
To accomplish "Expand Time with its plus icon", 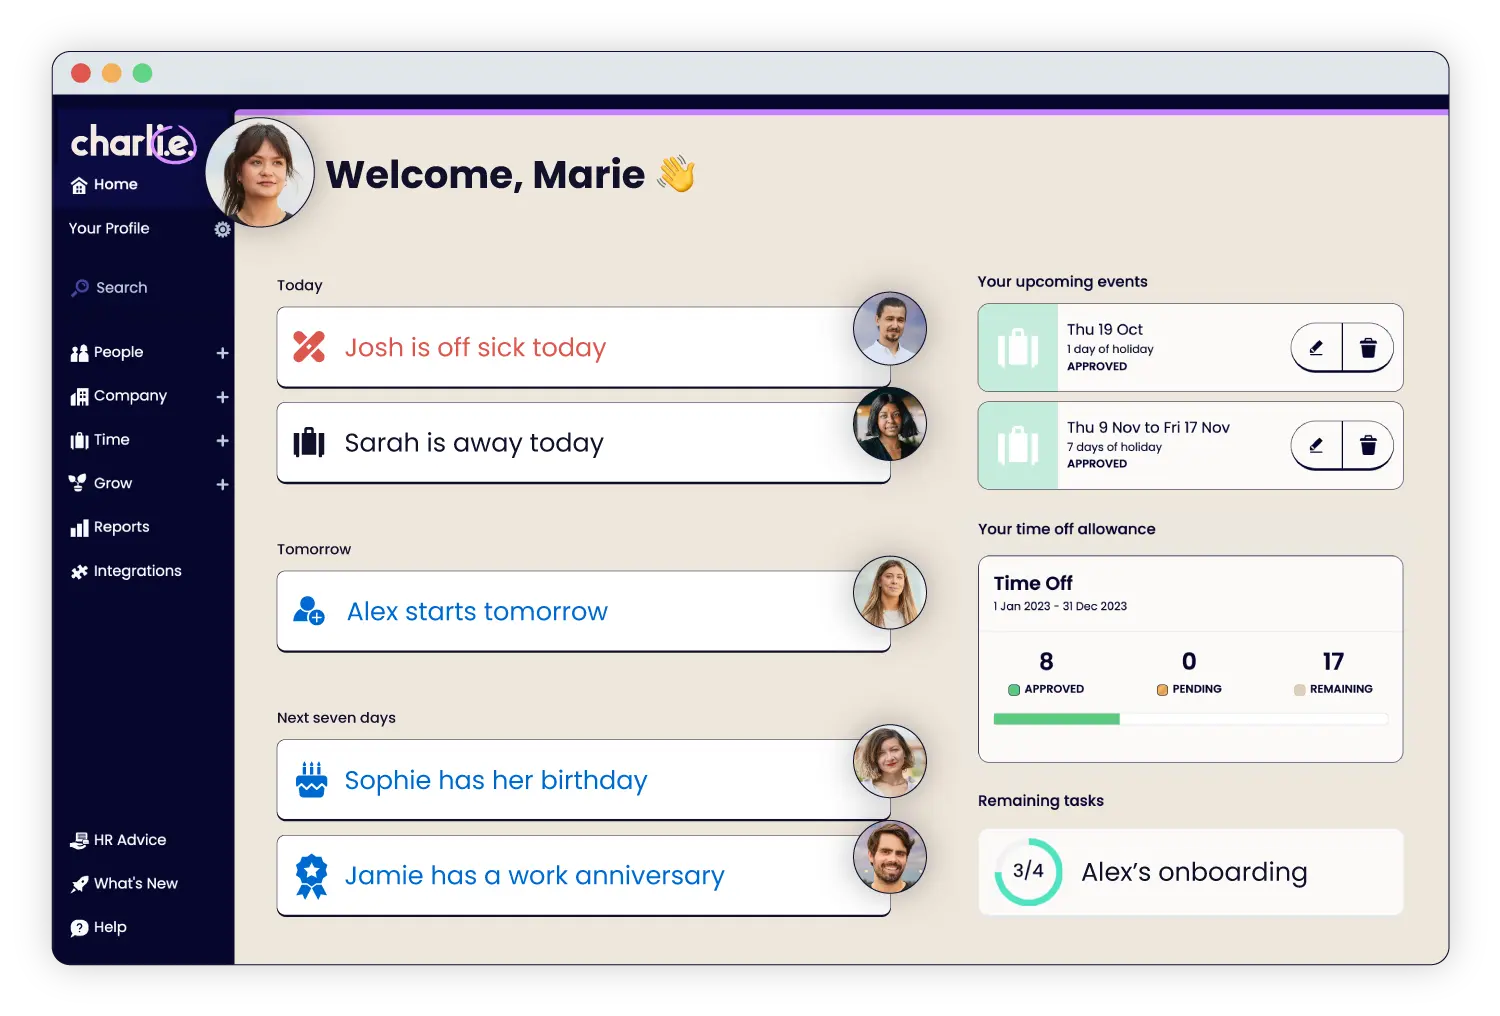I will click(x=222, y=441).
